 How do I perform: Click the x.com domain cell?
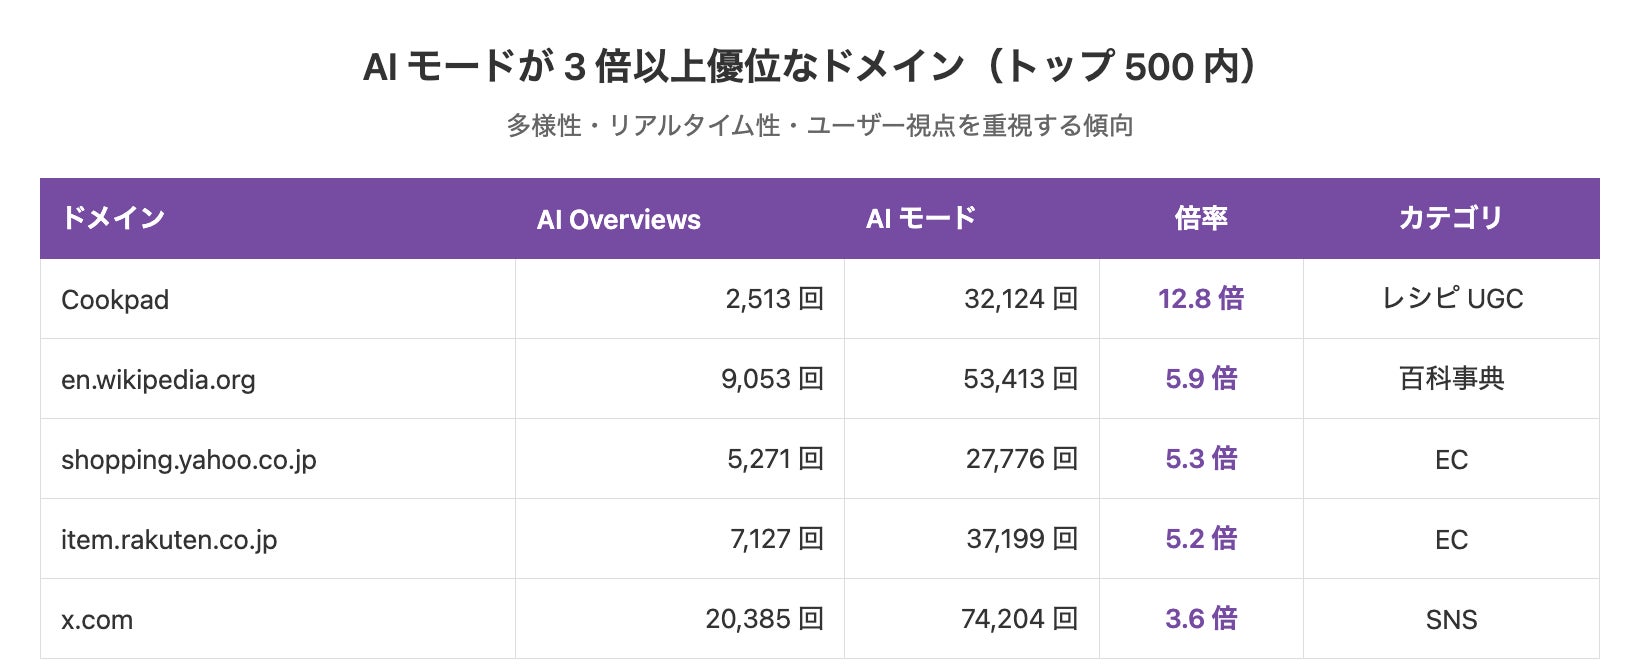pos(97,619)
